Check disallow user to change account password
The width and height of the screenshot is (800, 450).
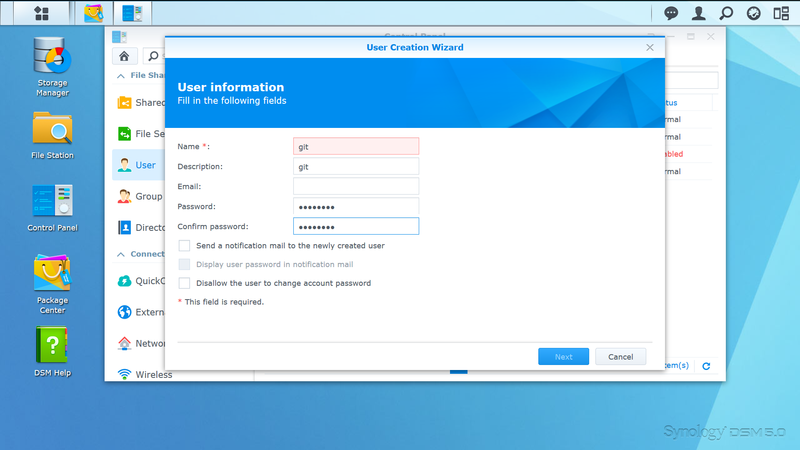pos(184,283)
